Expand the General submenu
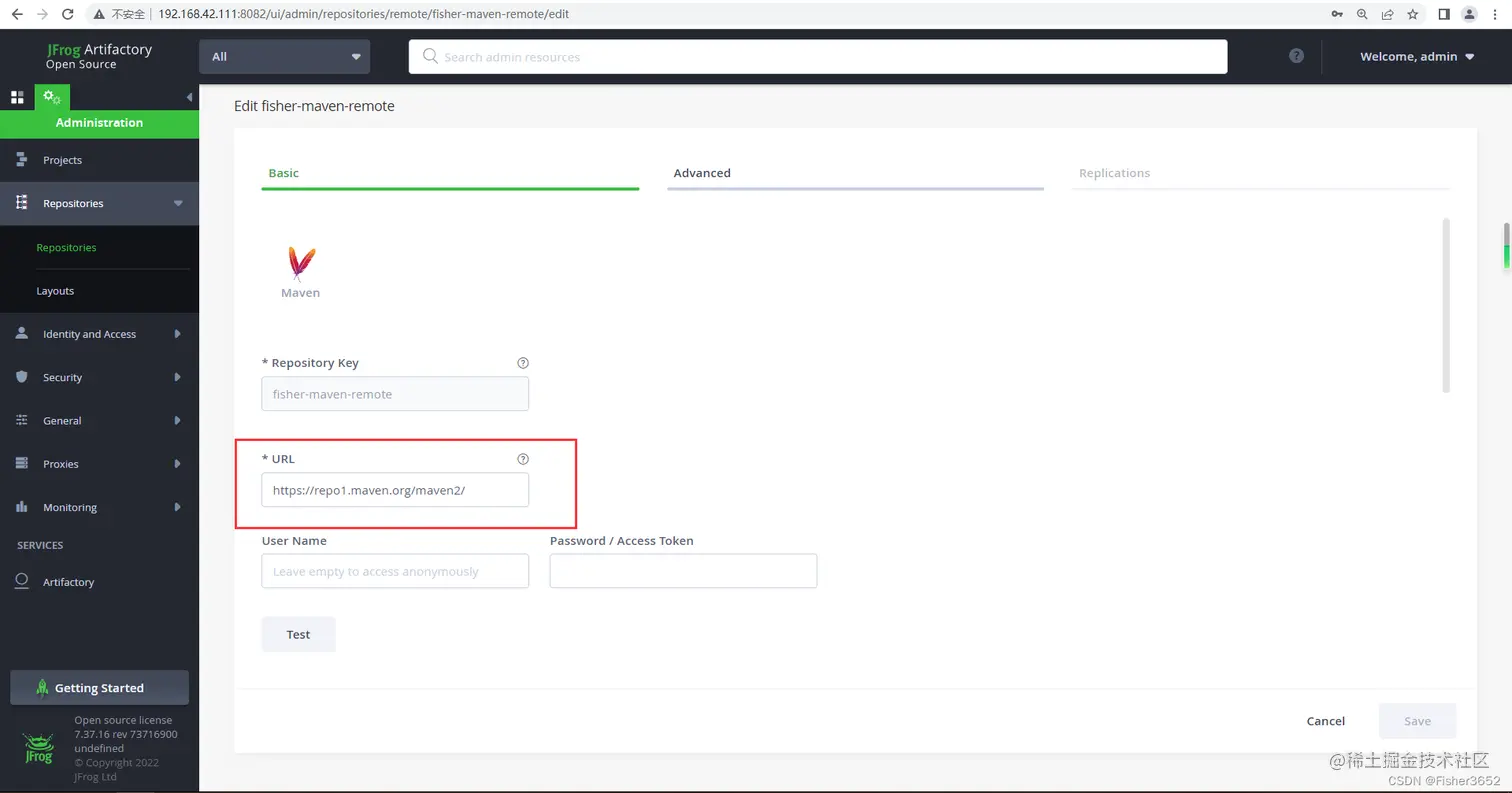This screenshot has width=1512, height=793. (177, 420)
